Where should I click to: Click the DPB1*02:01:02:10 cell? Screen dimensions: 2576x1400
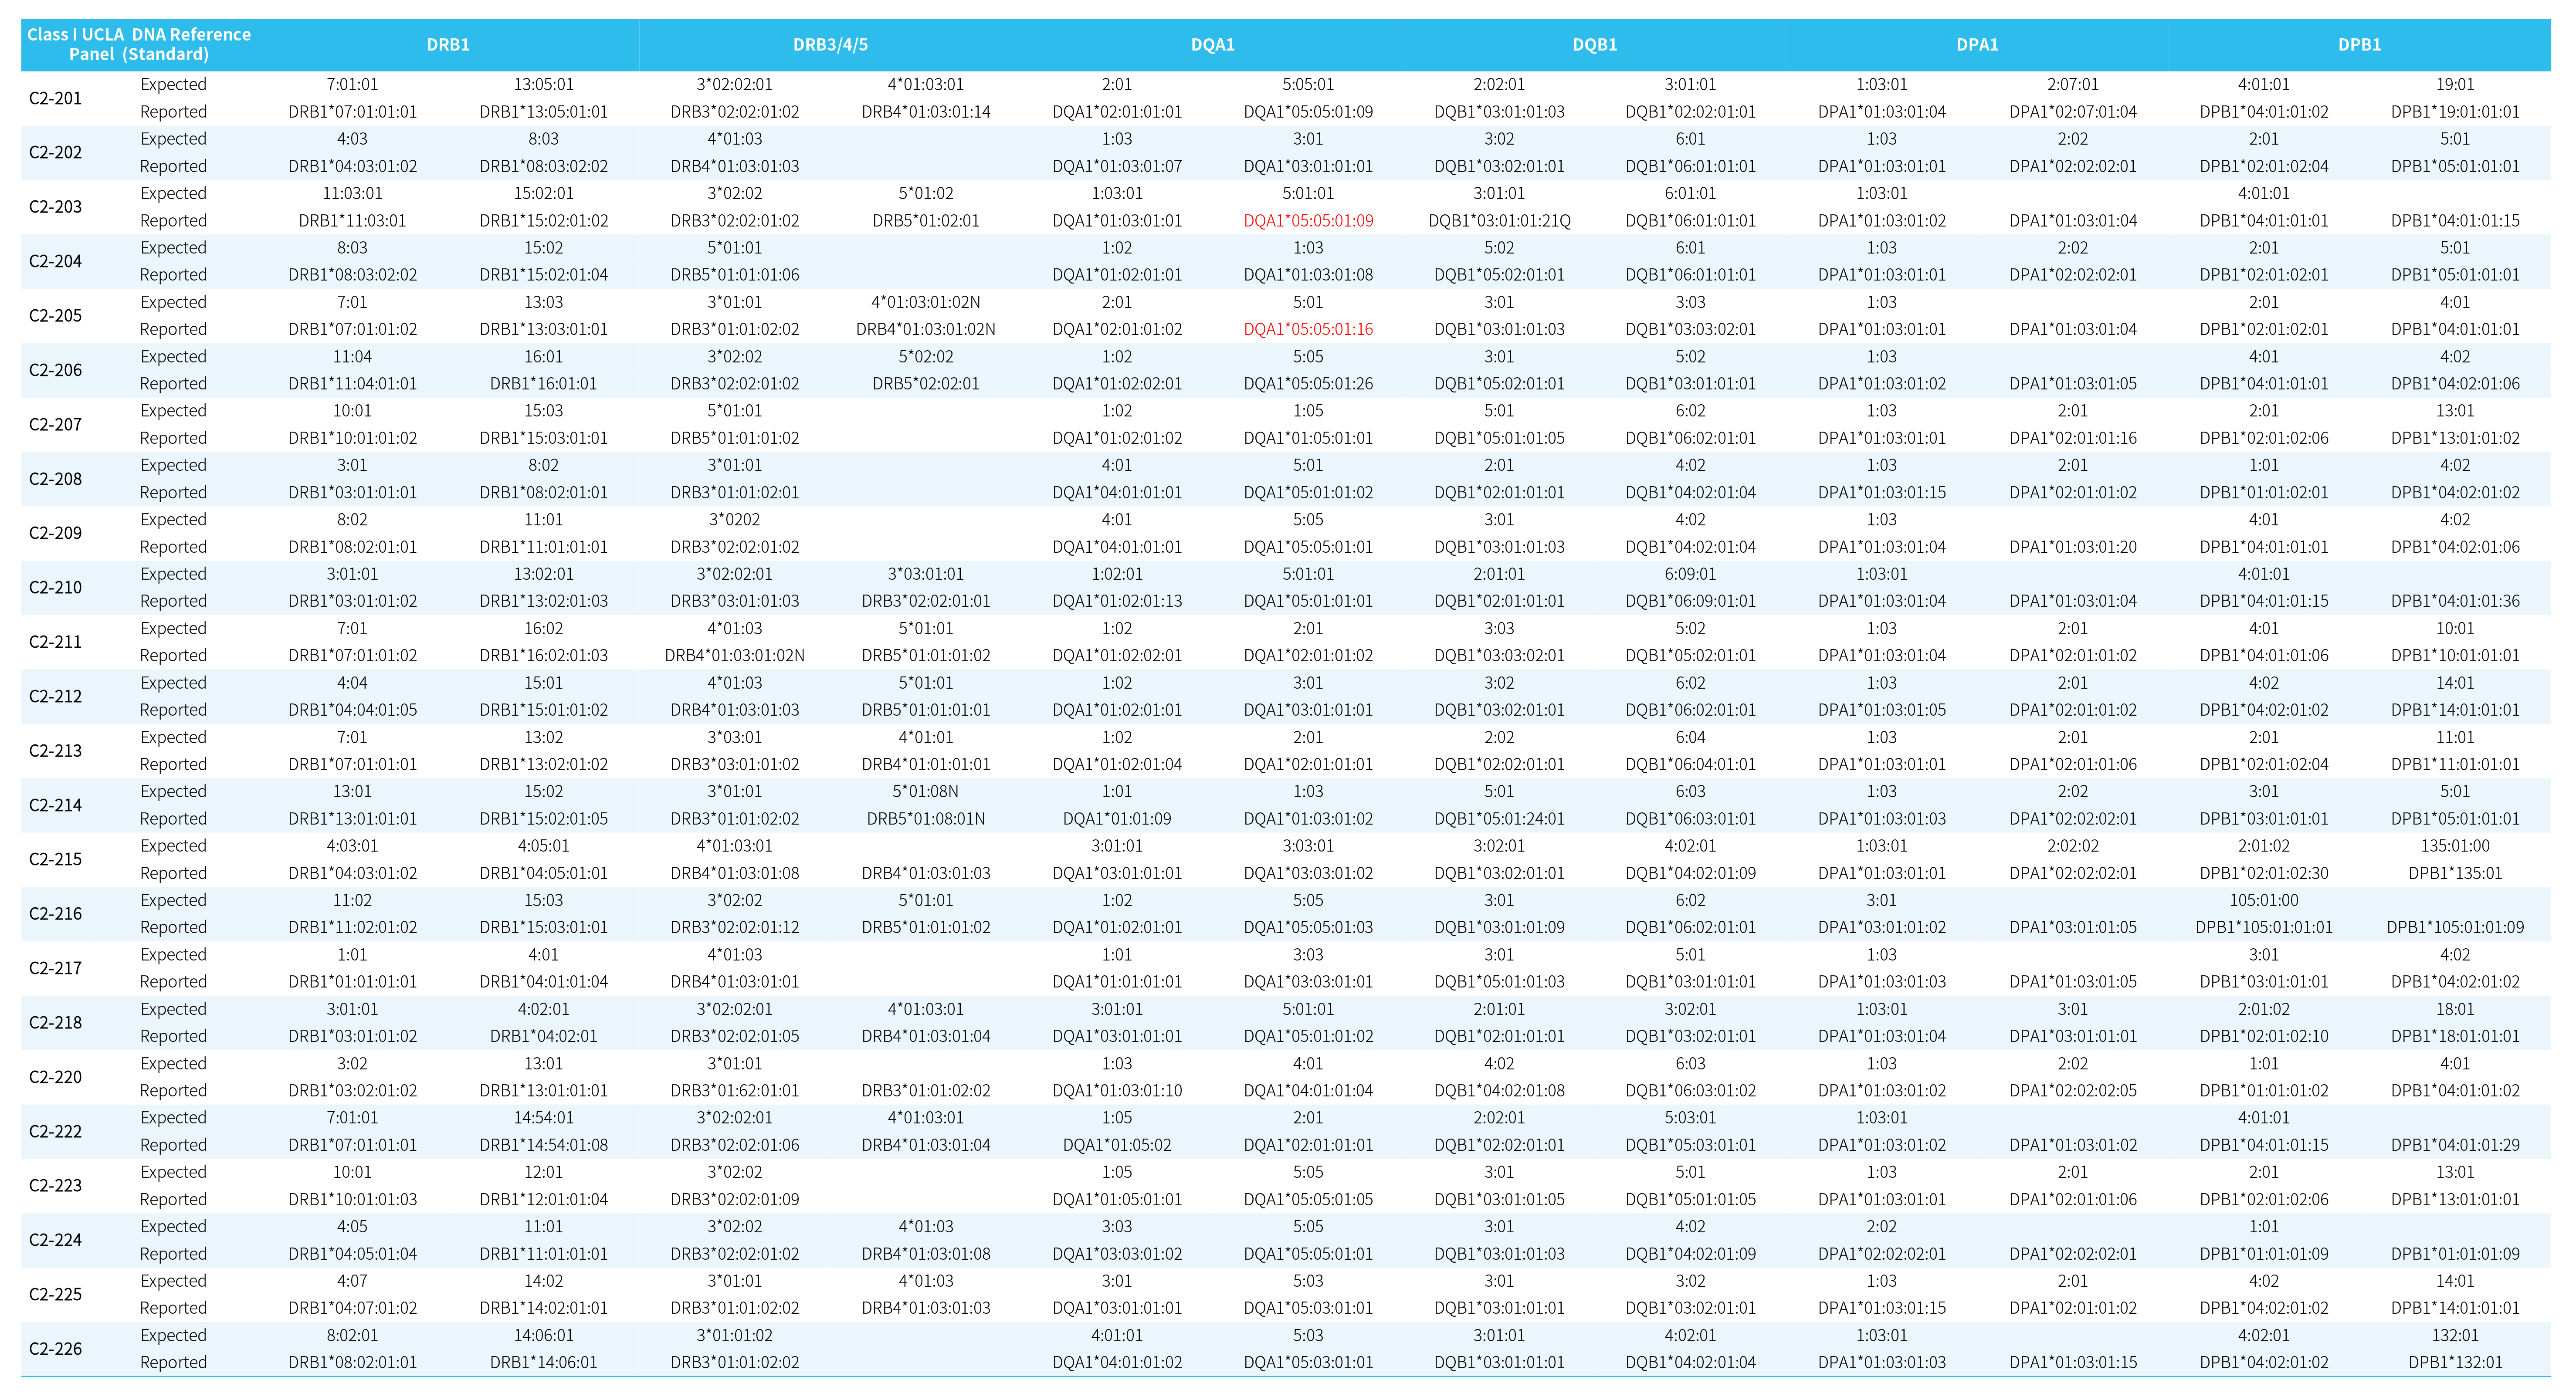[x=2264, y=1037]
